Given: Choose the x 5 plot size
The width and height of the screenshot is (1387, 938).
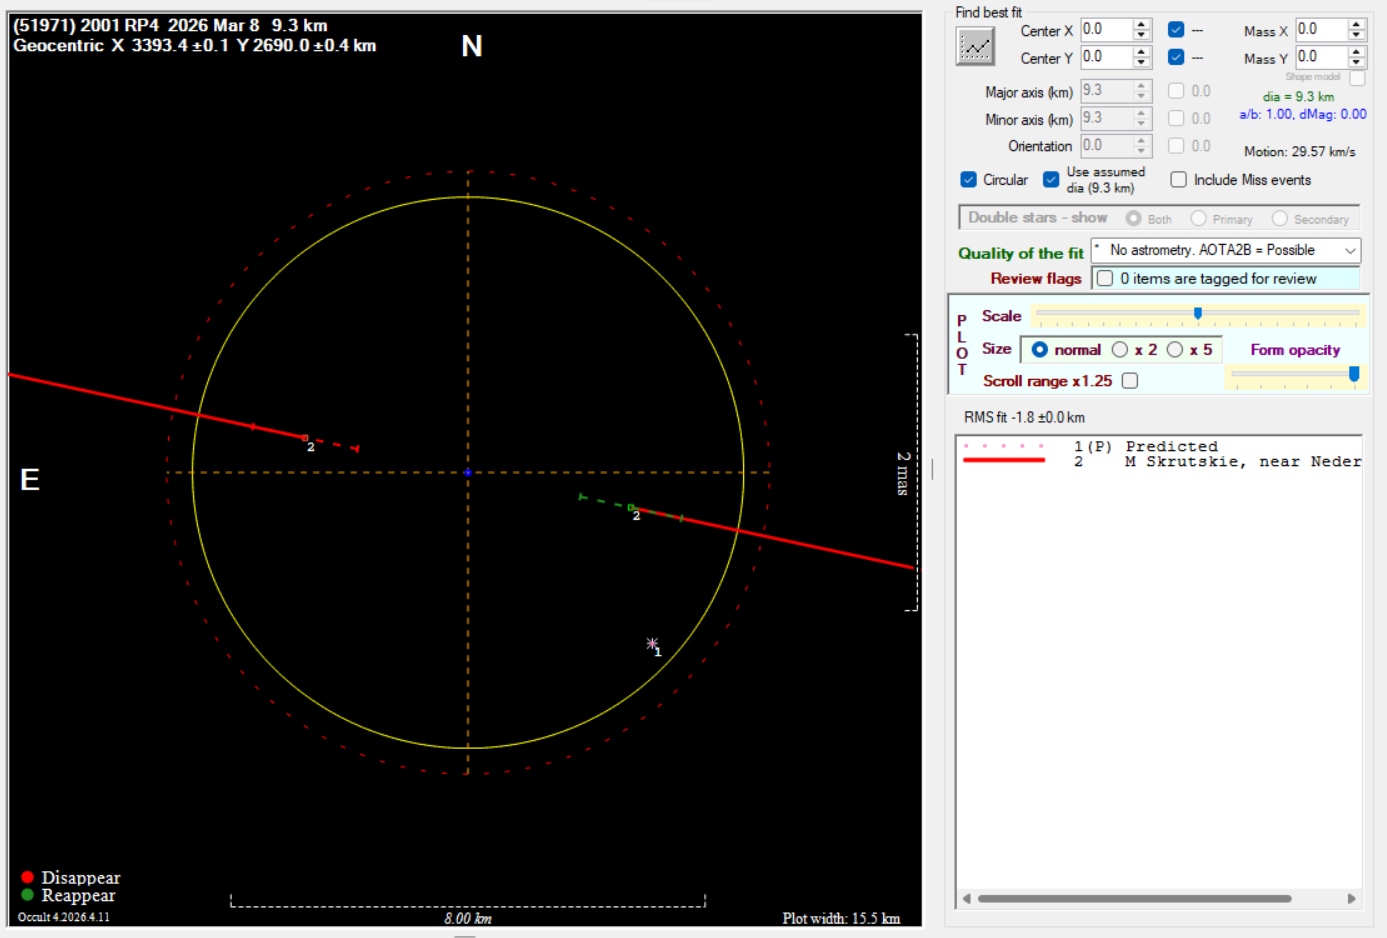Looking at the screenshot, I should pos(1175,350).
